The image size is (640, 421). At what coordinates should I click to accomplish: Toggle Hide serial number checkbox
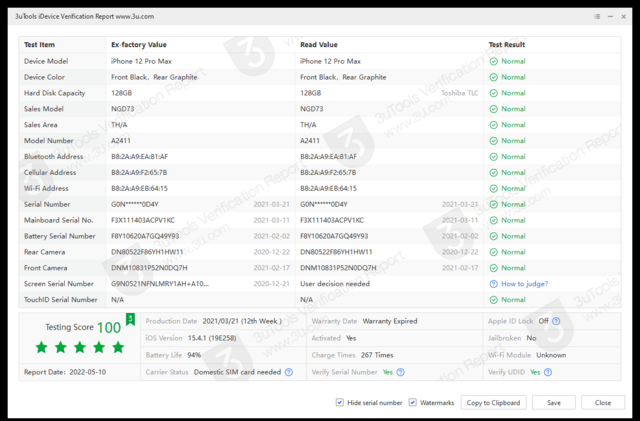[x=340, y=403]
